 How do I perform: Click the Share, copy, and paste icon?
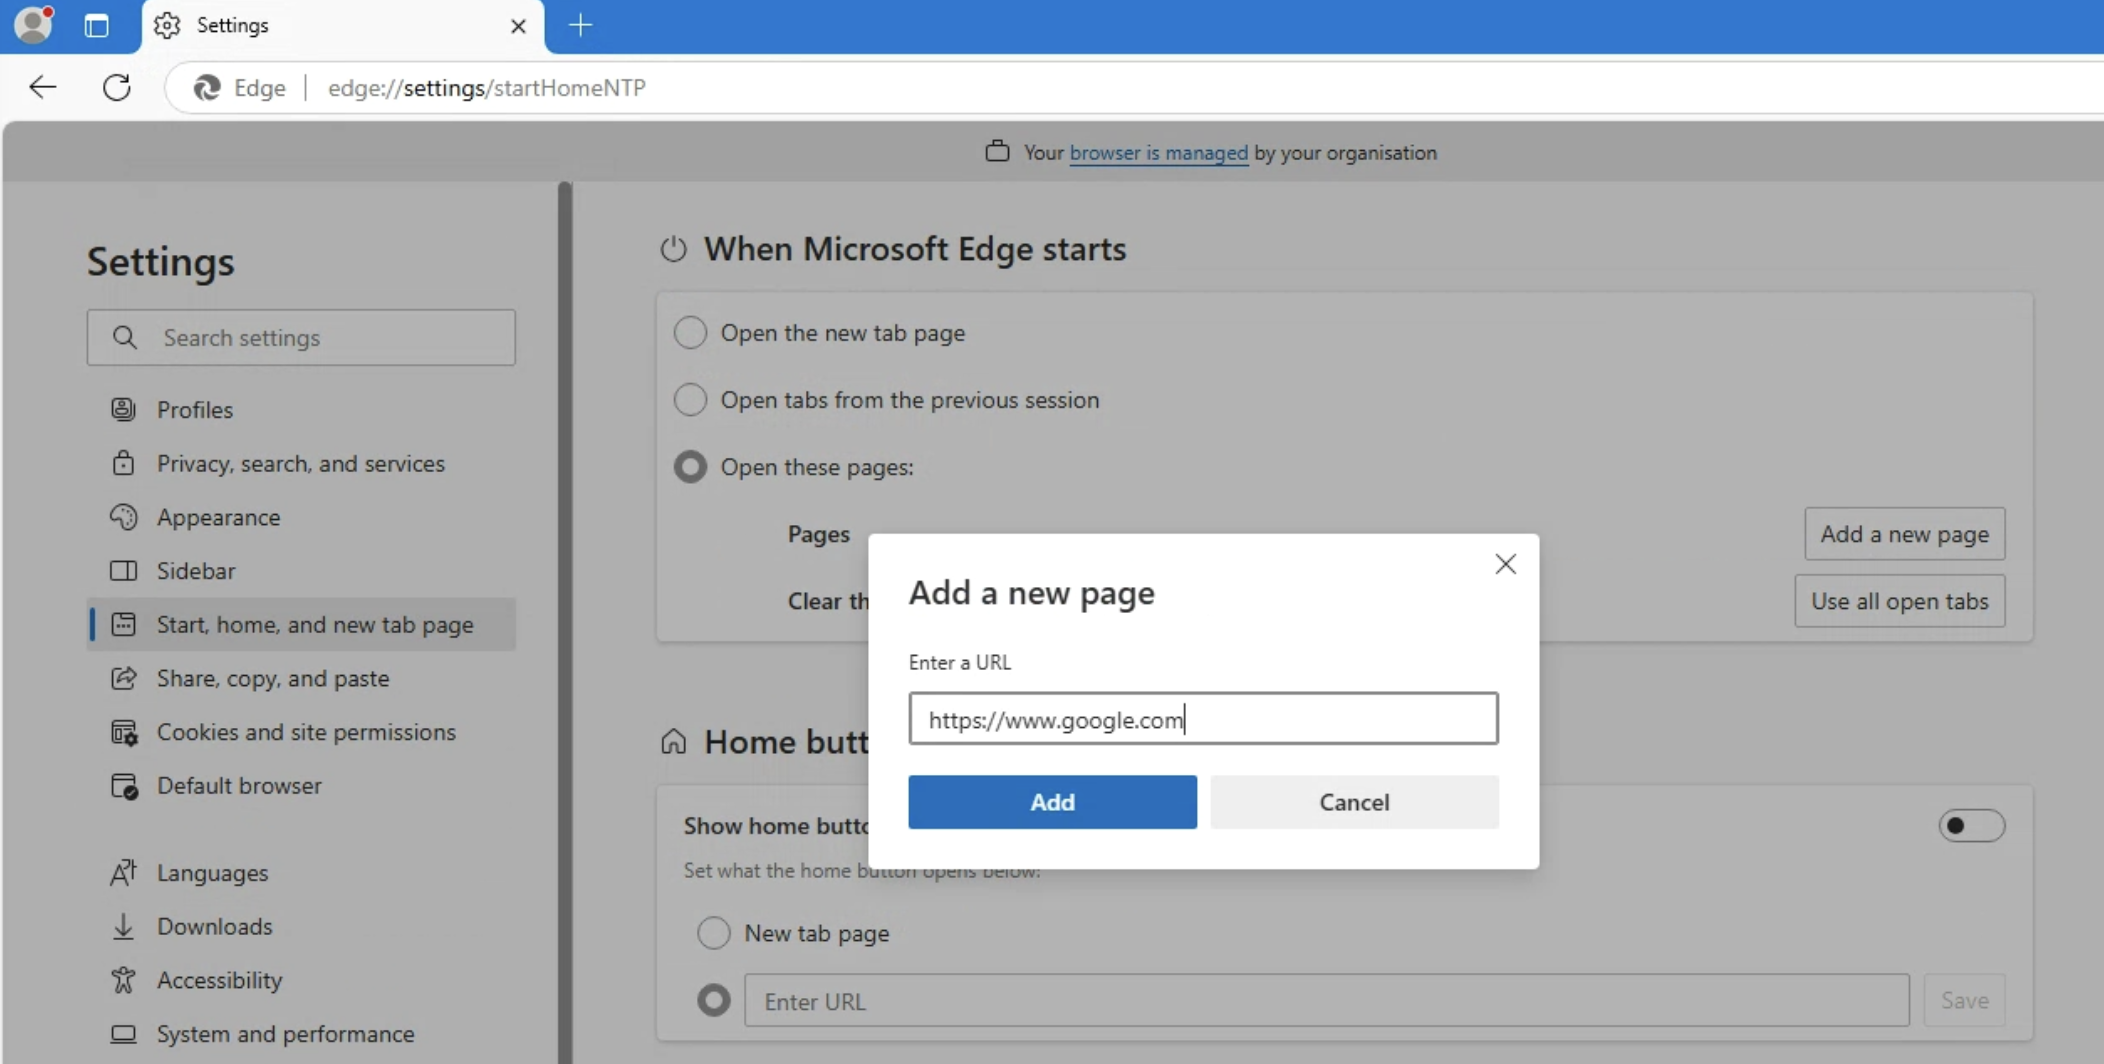point(123,678)
